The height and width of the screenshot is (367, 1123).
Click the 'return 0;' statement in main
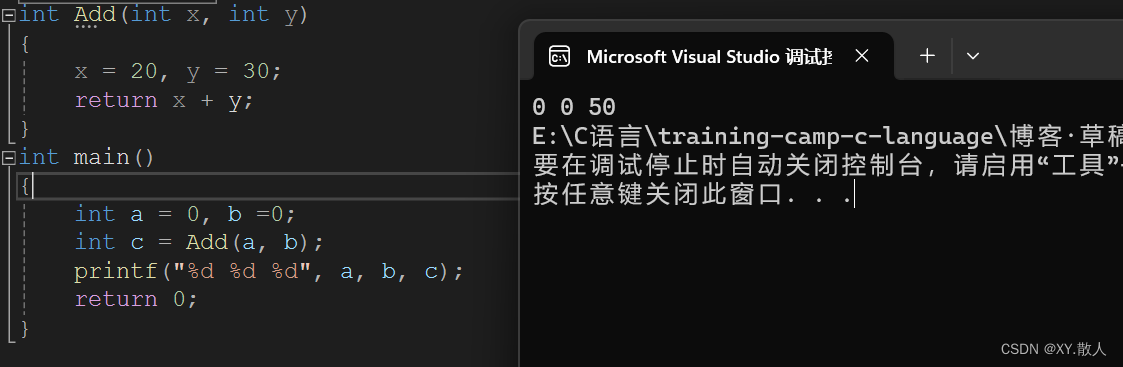coord(136,300)
